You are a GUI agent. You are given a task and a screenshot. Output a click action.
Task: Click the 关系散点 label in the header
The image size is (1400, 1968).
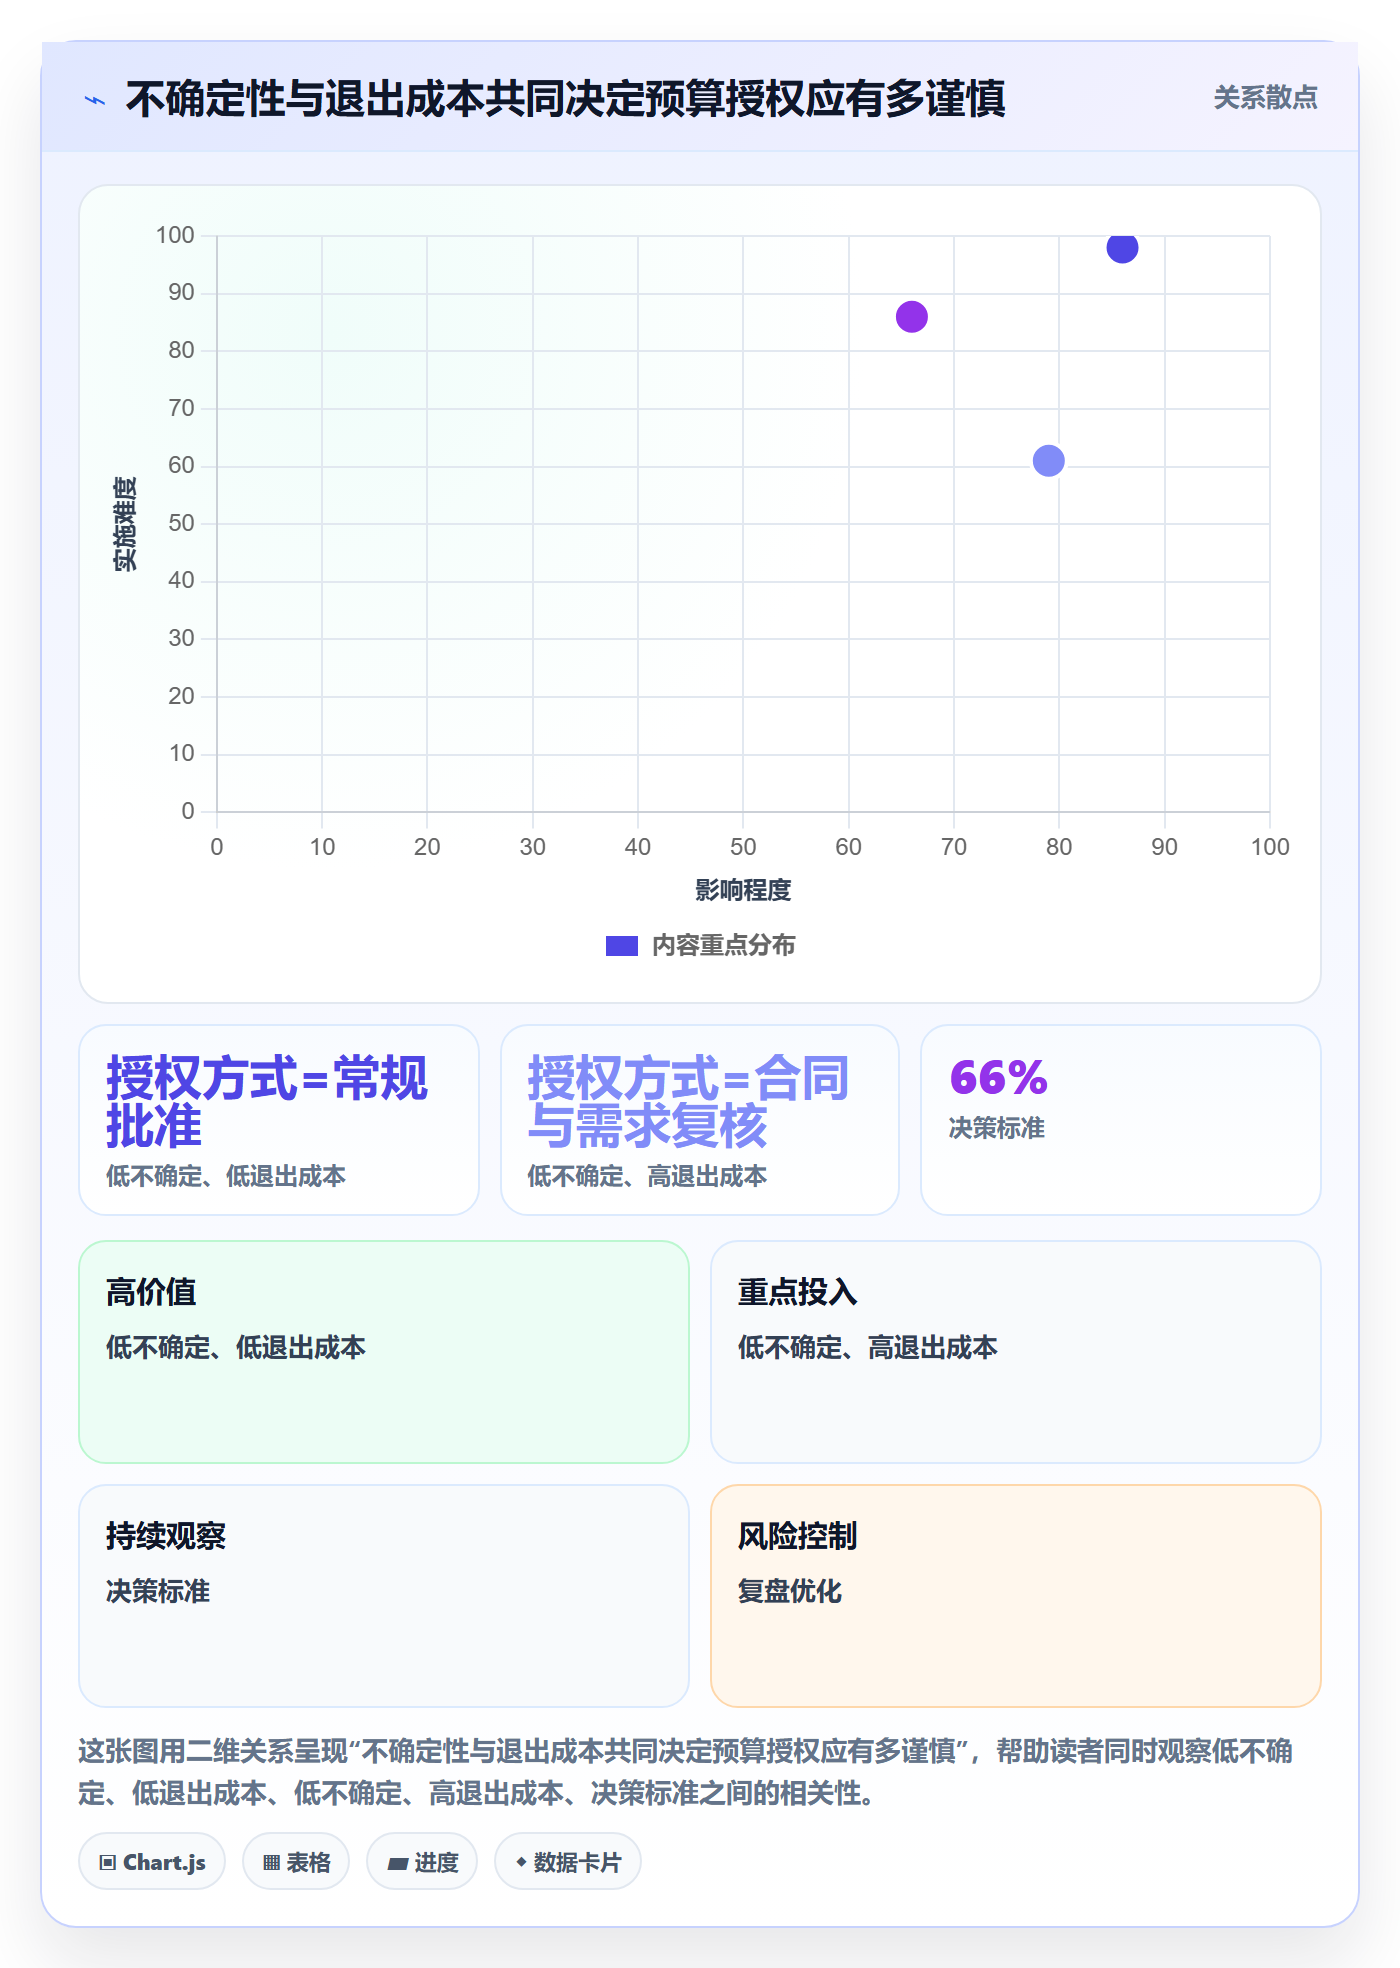(1265, 98)
